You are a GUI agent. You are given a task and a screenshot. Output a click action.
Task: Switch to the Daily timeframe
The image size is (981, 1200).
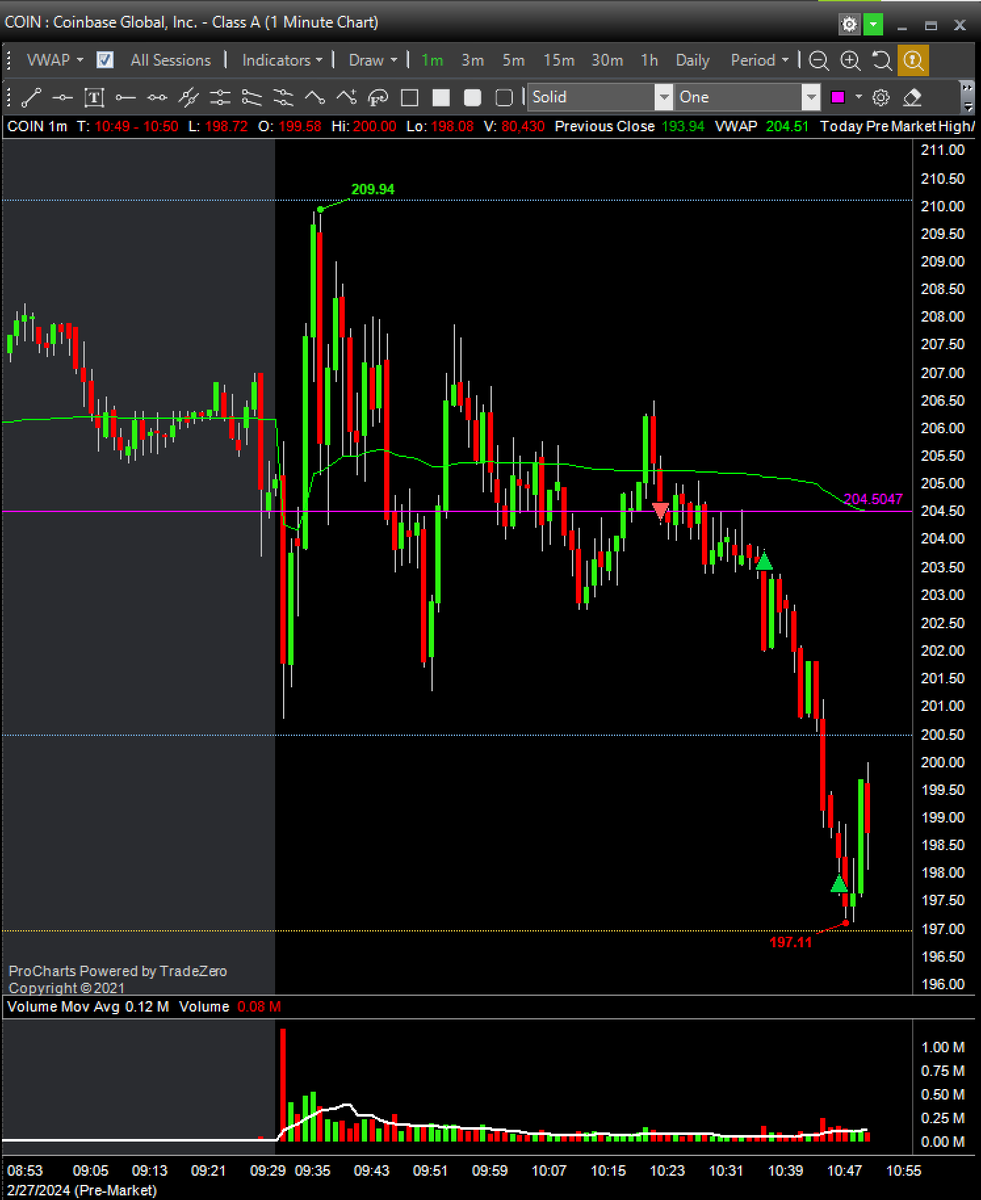tap(692, 60)
